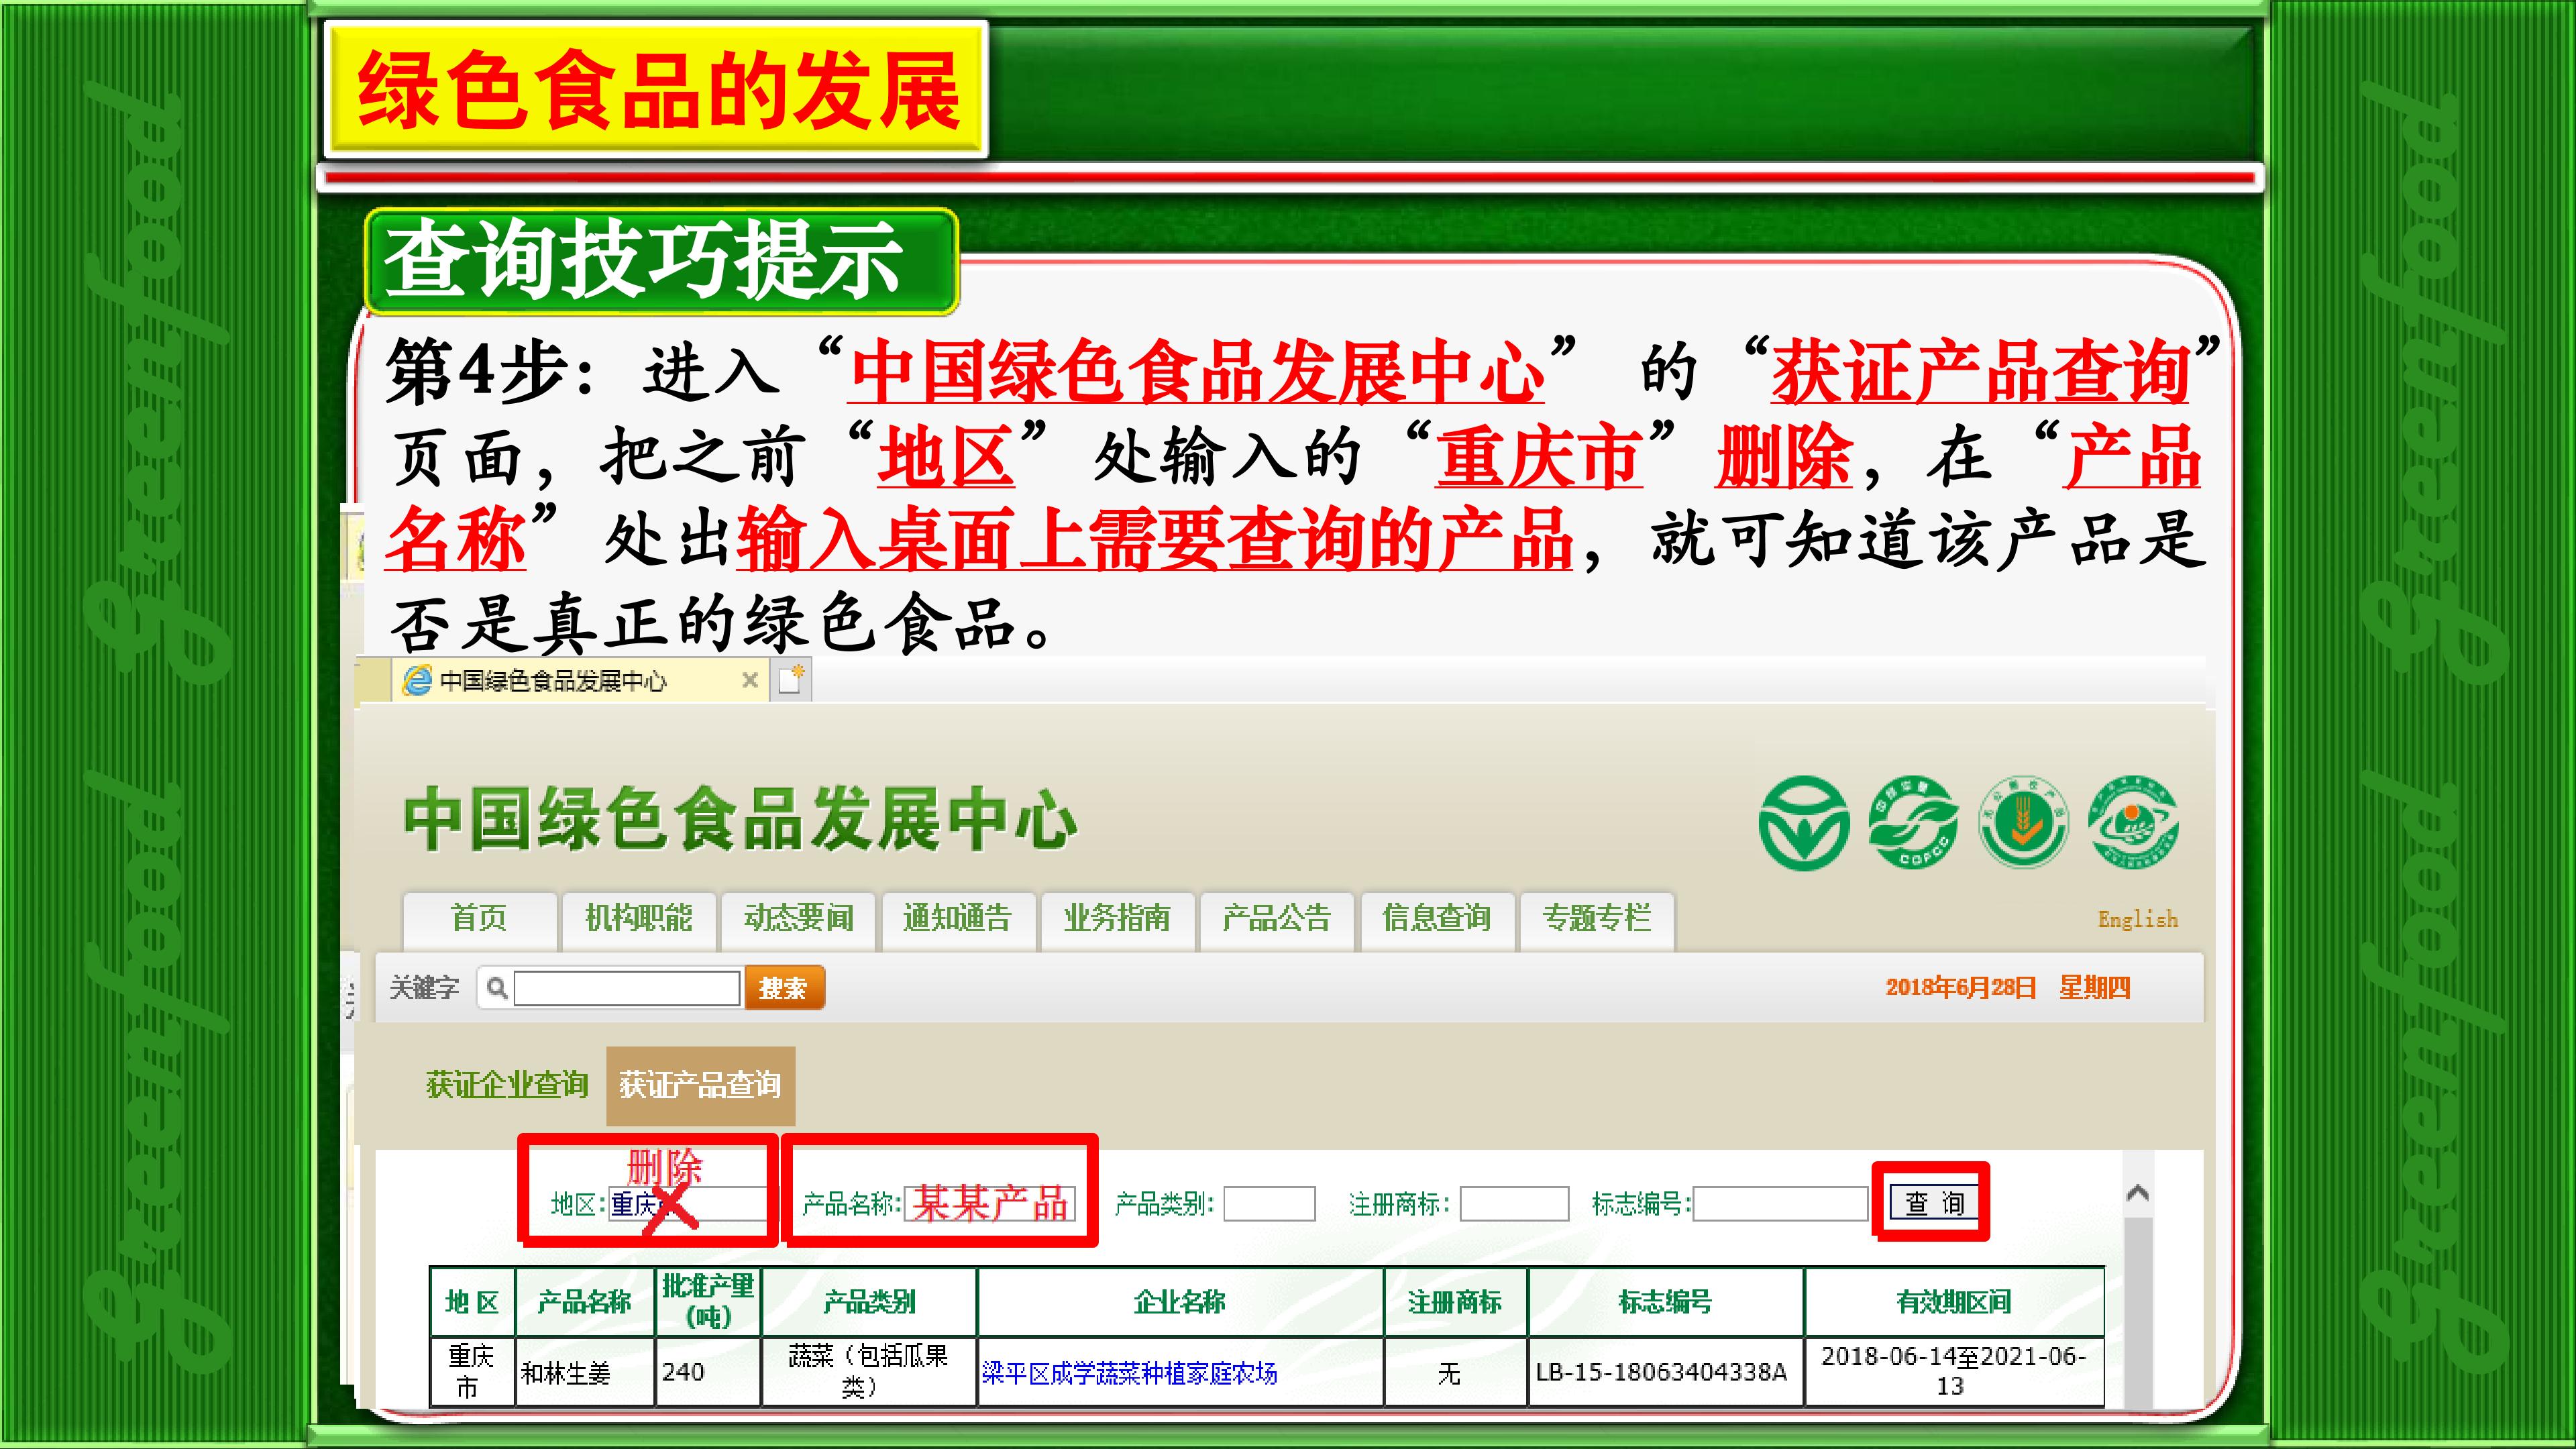Click the orange 搜索 button
Image resolution: width=2576 pixels, height=1449 pixels.
coord(784,988)
